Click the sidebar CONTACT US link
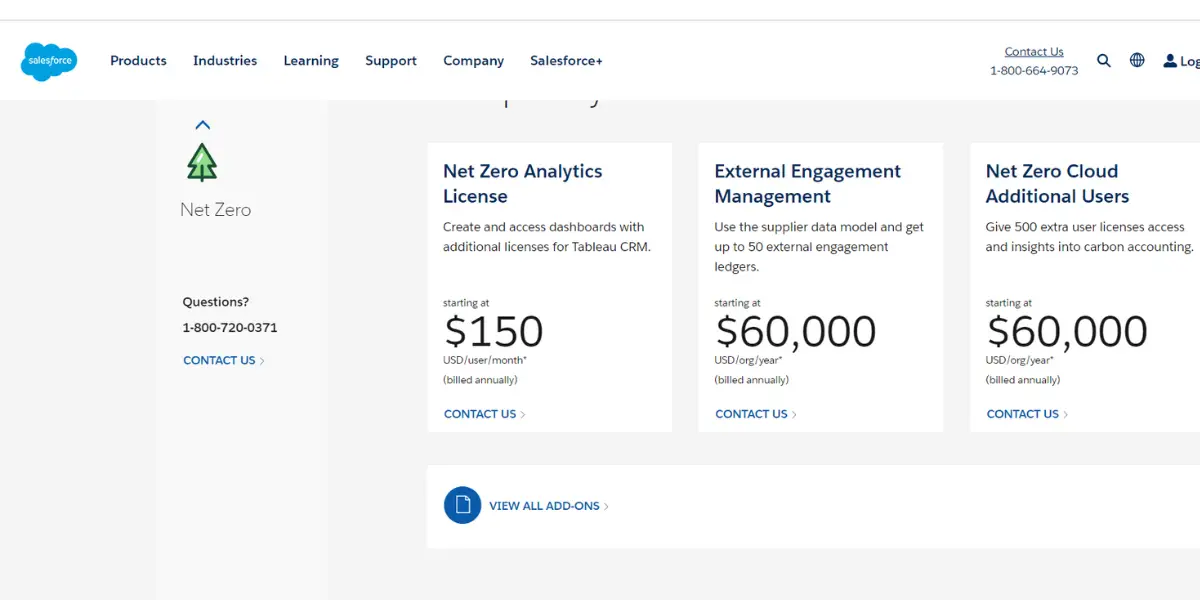The width and height of the screenshot is (1200, 600). tap(224, 361)
